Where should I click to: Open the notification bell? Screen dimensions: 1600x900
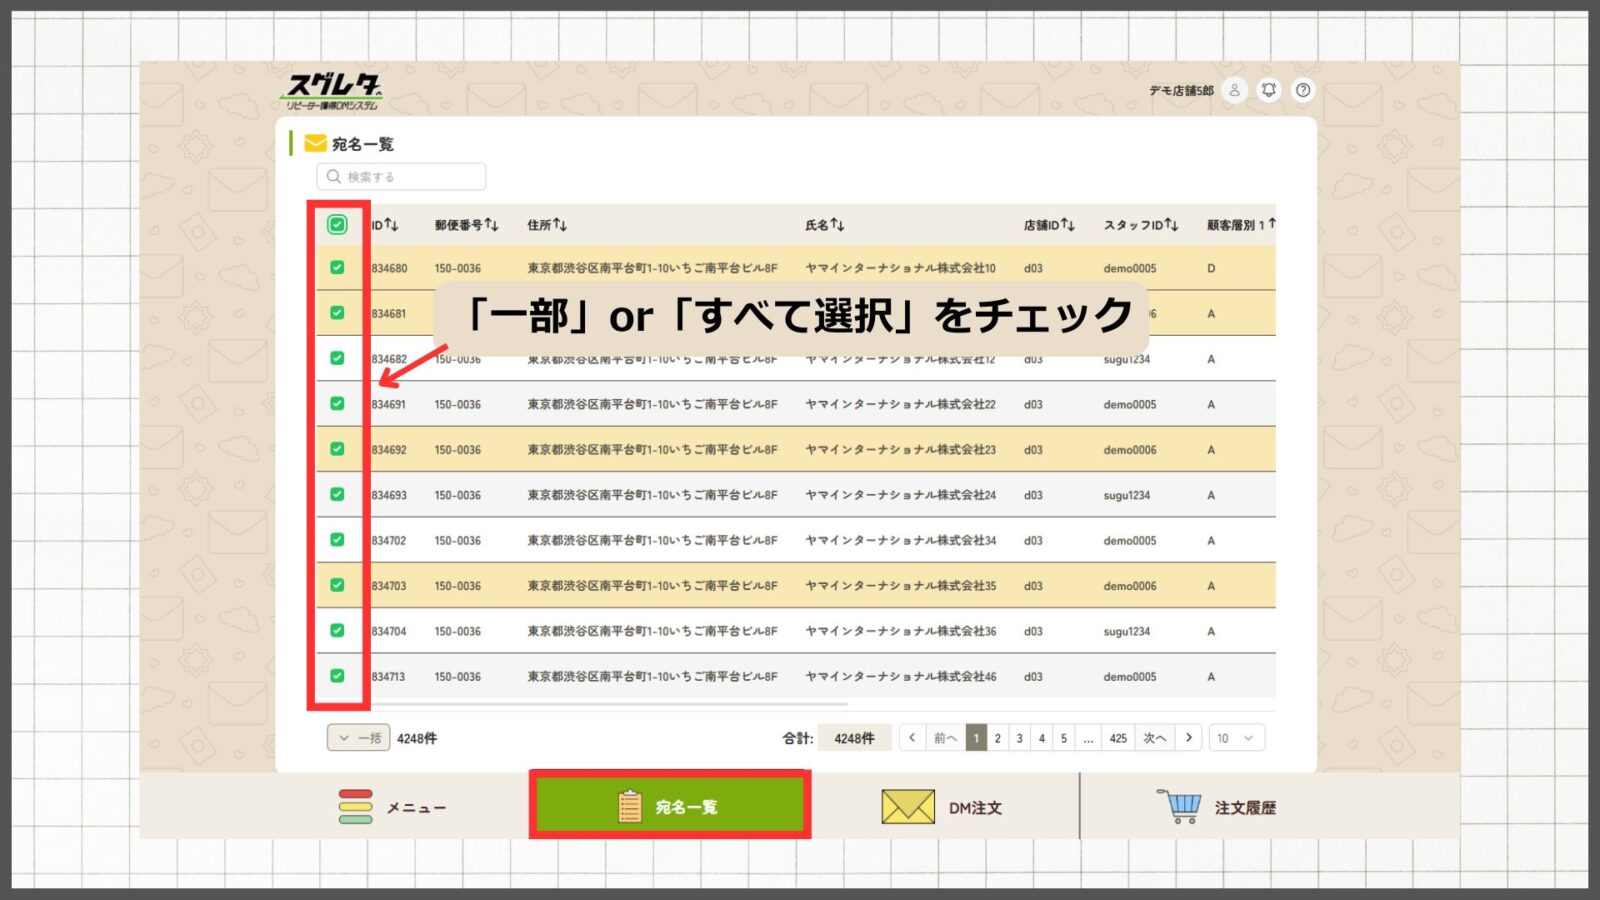tap(1268, 90)
